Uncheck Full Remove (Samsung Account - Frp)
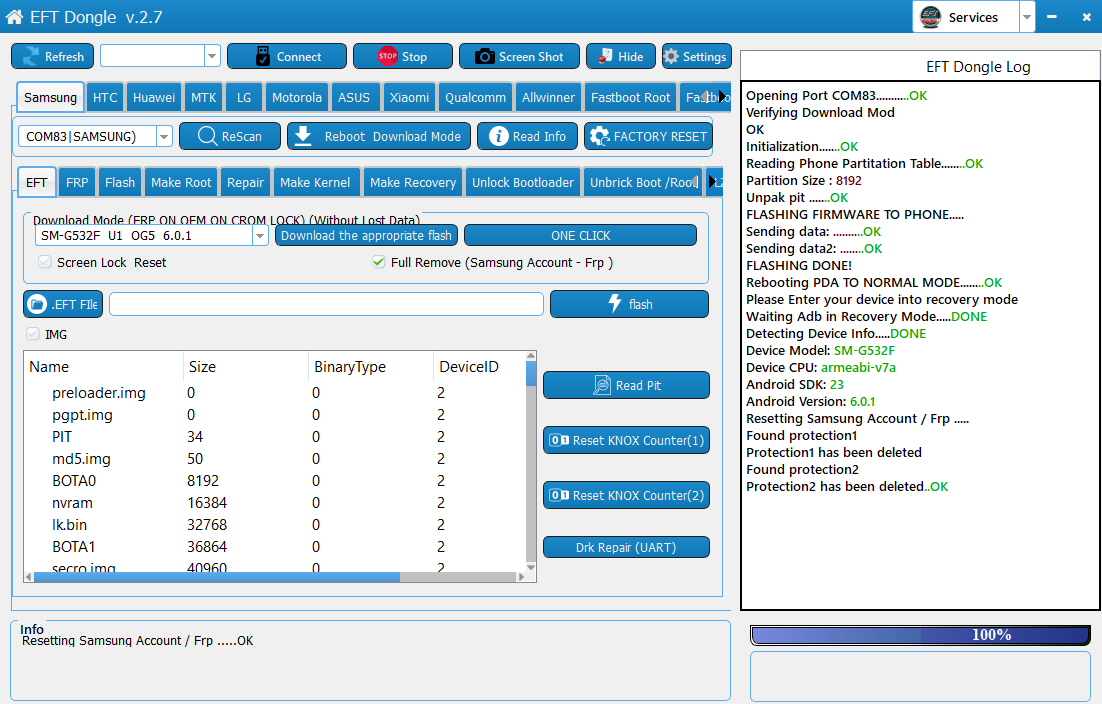 point(379,262)
